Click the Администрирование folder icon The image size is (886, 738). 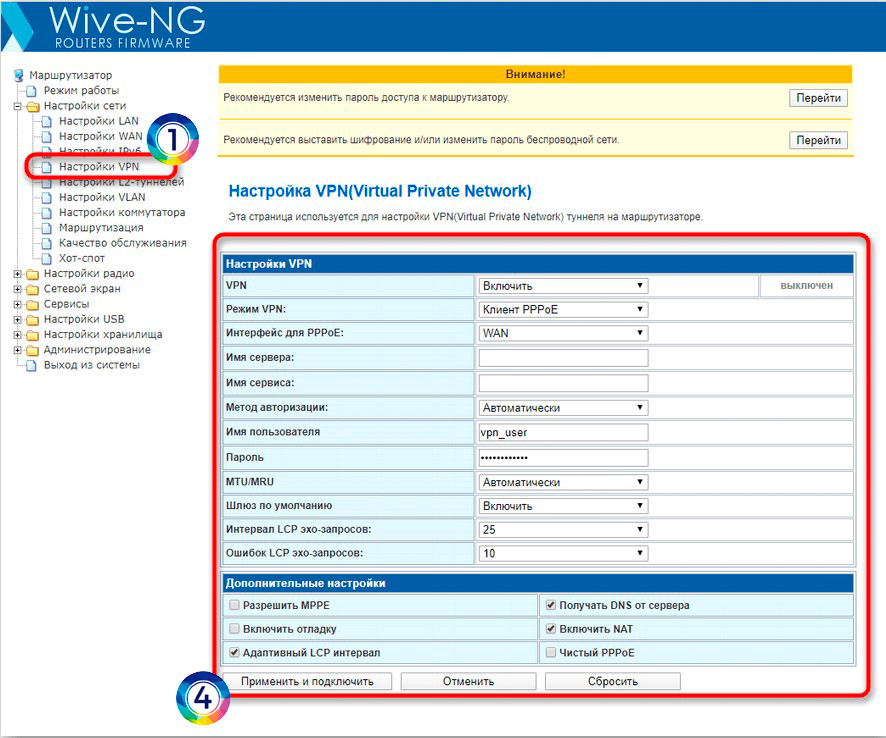pos(33,350)
